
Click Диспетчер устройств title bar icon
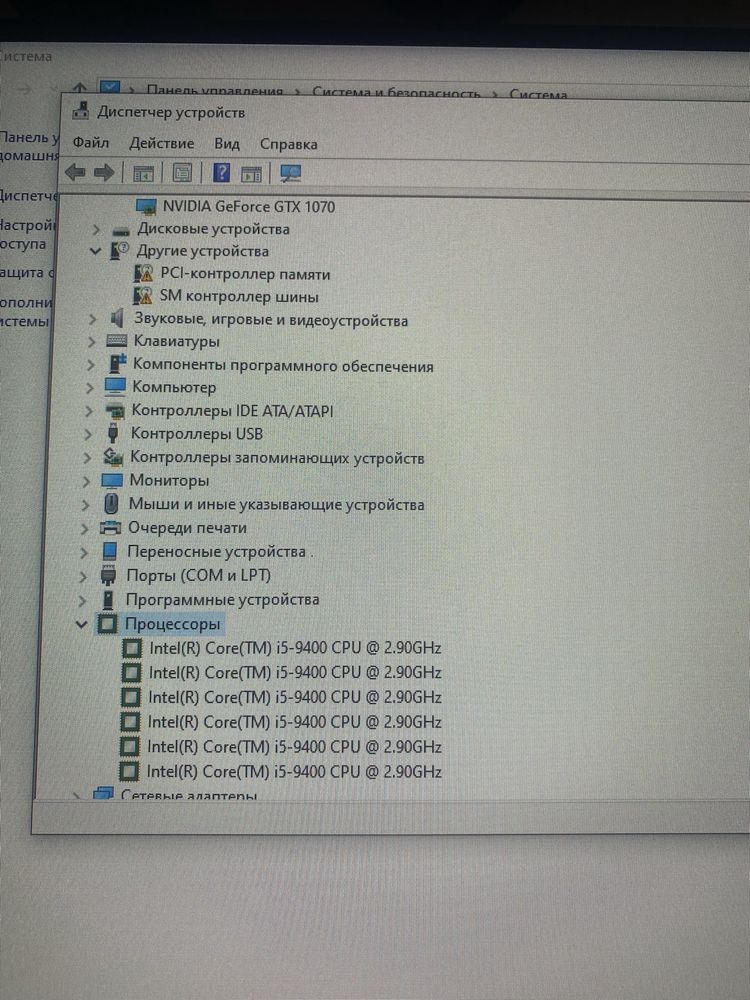pos(80,110)
